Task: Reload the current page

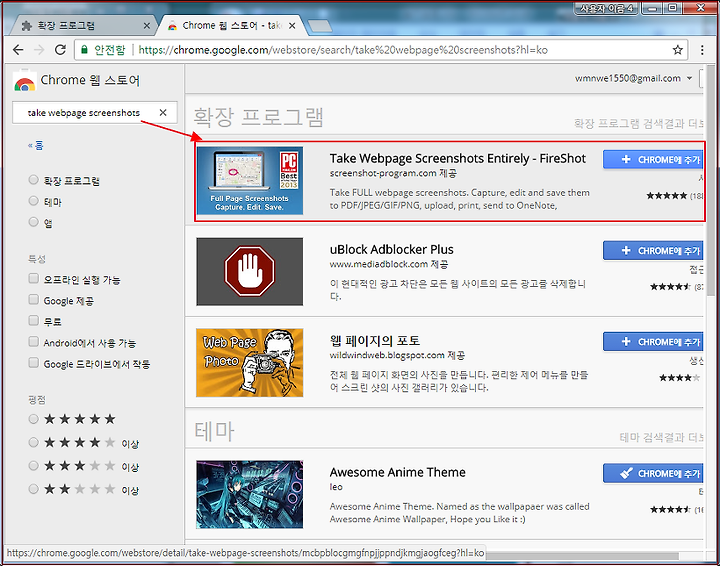Action: [60, 50]
